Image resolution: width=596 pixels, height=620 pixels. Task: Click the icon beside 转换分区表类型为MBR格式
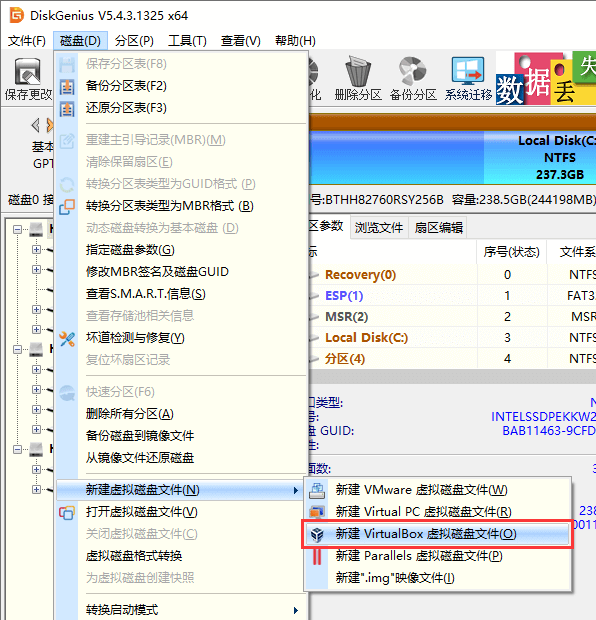point(67,206)
